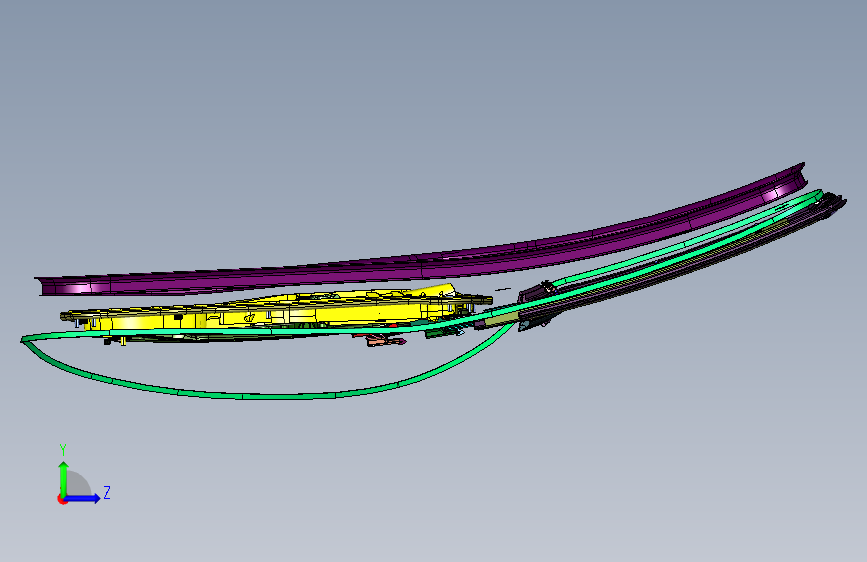Screen dimensions: 867x562
Task: Click the red origin dot of the triad
Action: (62, 499)
